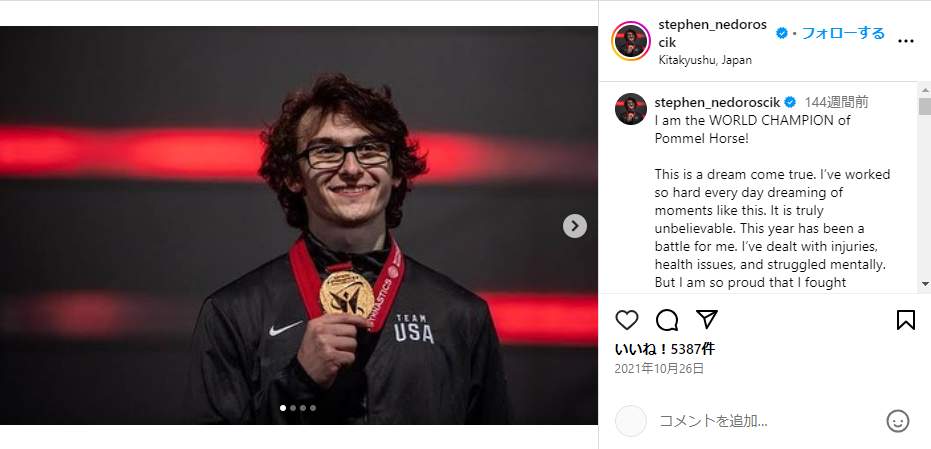Image resolution: width=931 pixels, height=449 pixels.
Task: Share the post using the paper plane icon
Action: tap(707, 320)
